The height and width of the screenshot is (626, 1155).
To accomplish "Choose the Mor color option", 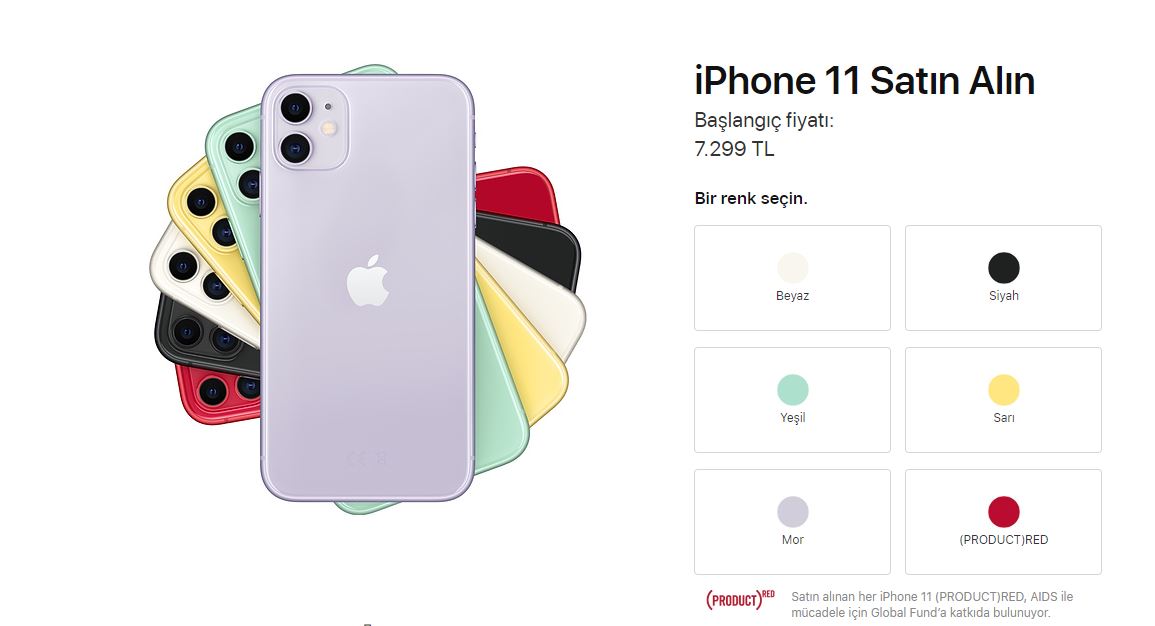I will [x=792, y=522].
